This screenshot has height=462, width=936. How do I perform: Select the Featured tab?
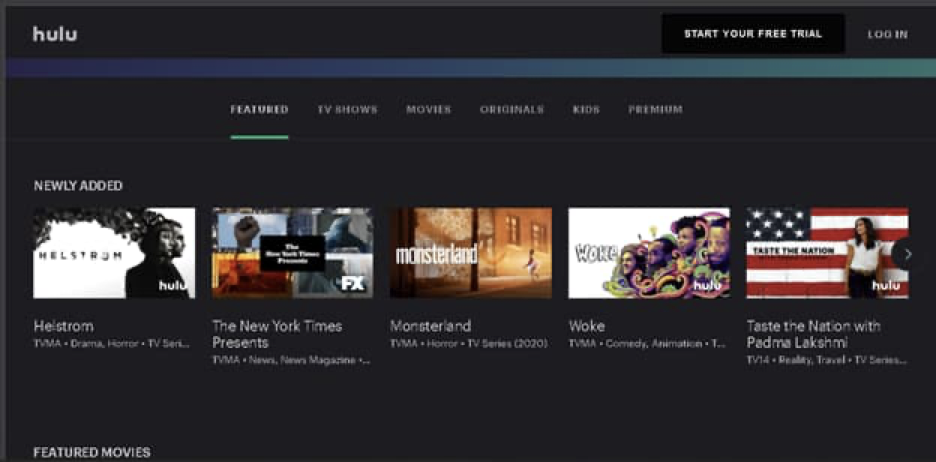(x=259, y=110)
